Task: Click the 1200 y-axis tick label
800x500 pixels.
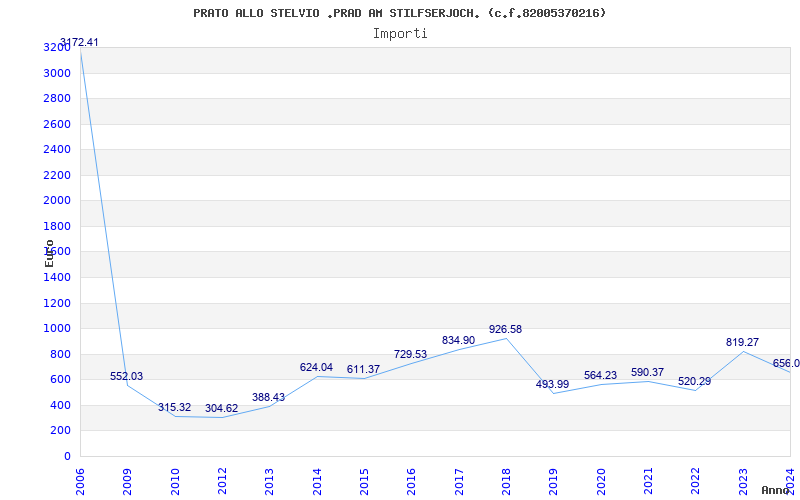Action: point(57,303)
